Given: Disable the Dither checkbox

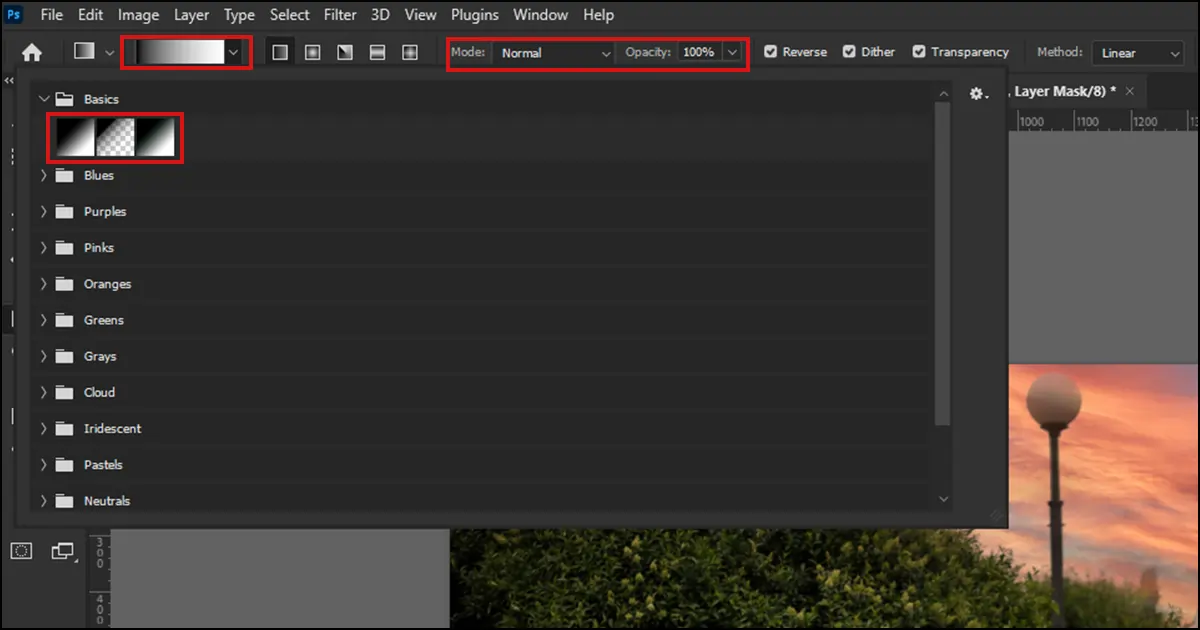Looking at the screenshot, I should pyautogui.click(x=849, y=52).
